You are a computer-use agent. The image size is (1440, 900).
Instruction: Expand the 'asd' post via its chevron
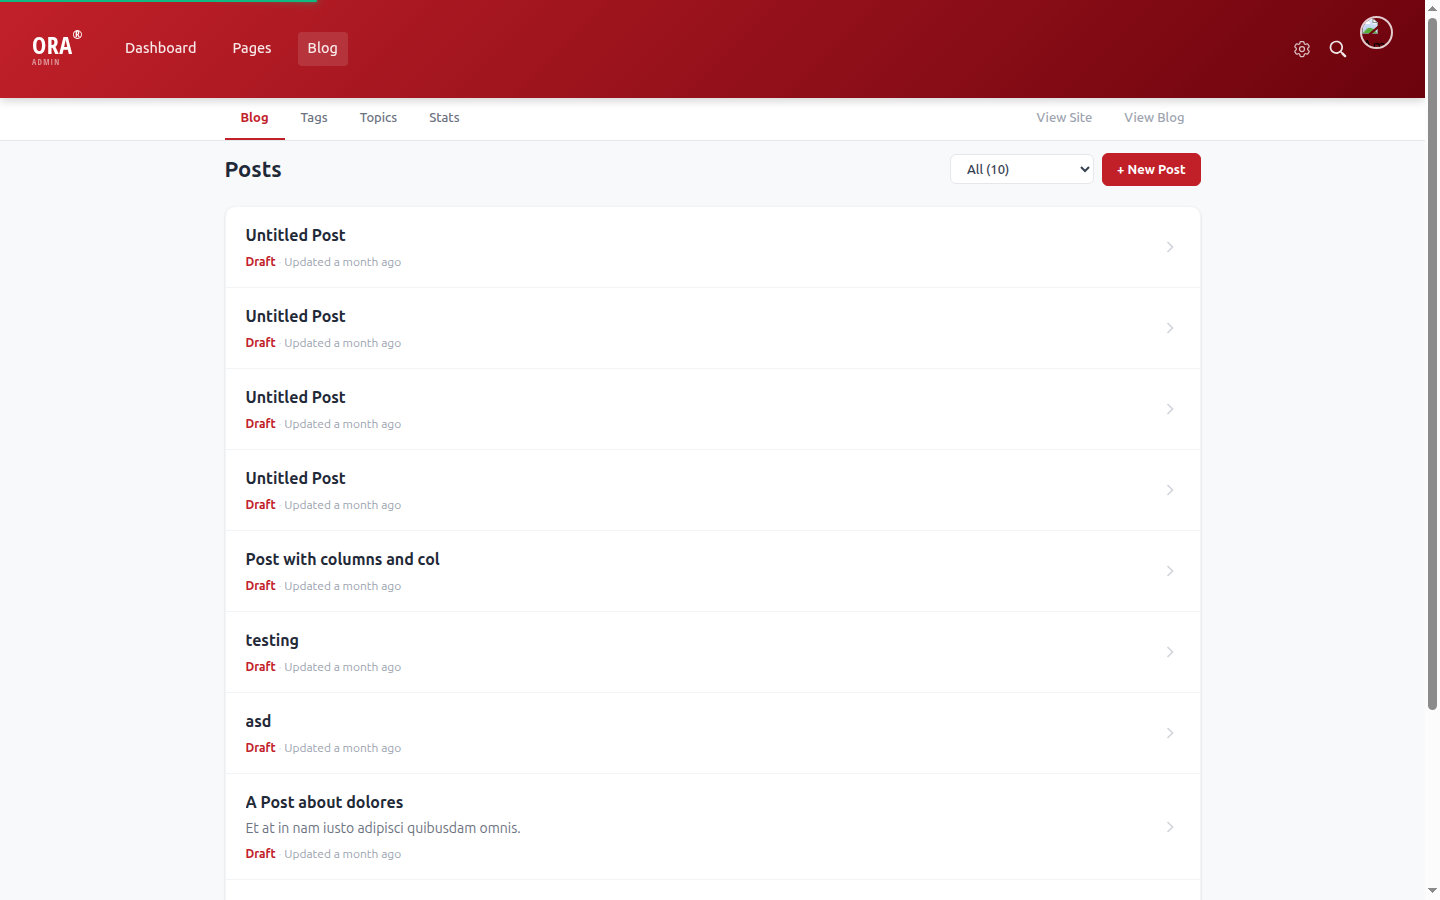point(1170,733)
